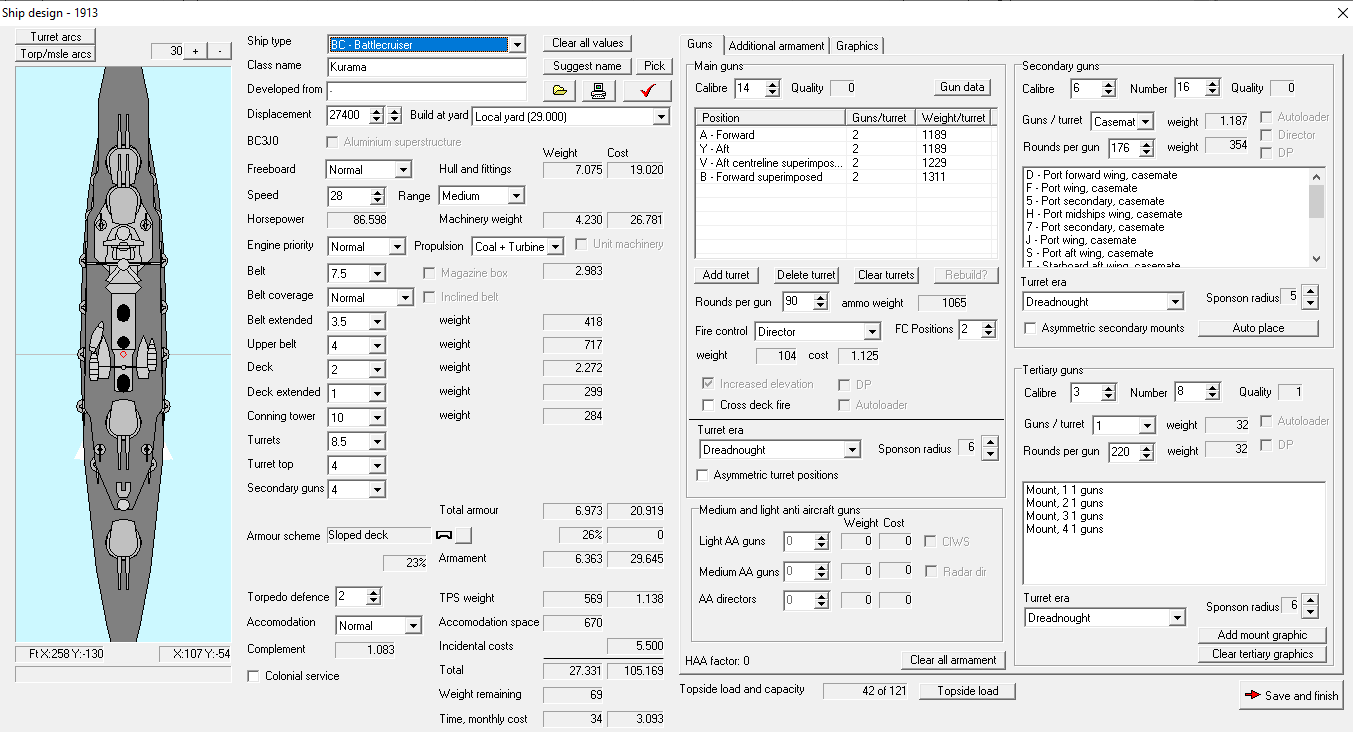Click the Topside load button
This screenshot has height=732, width=1353.
coord(968,691)
